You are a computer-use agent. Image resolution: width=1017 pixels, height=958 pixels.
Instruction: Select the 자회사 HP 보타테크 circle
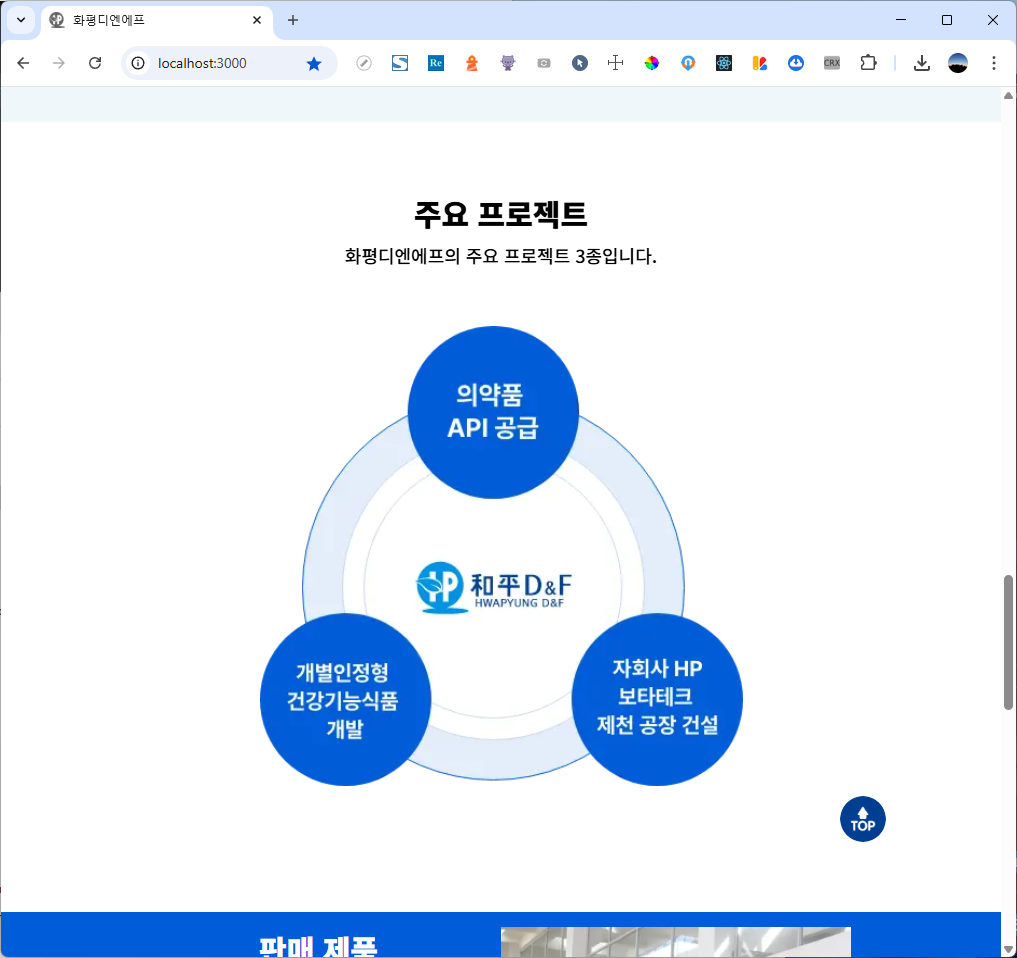coord(657,699)
